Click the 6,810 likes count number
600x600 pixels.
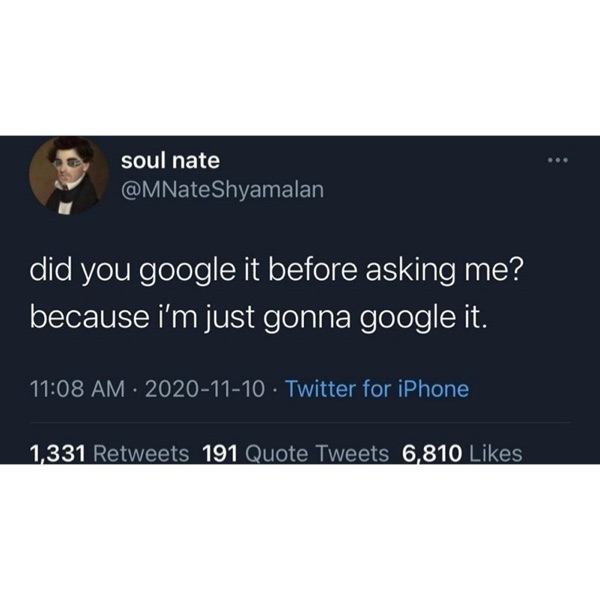[431, 453]
